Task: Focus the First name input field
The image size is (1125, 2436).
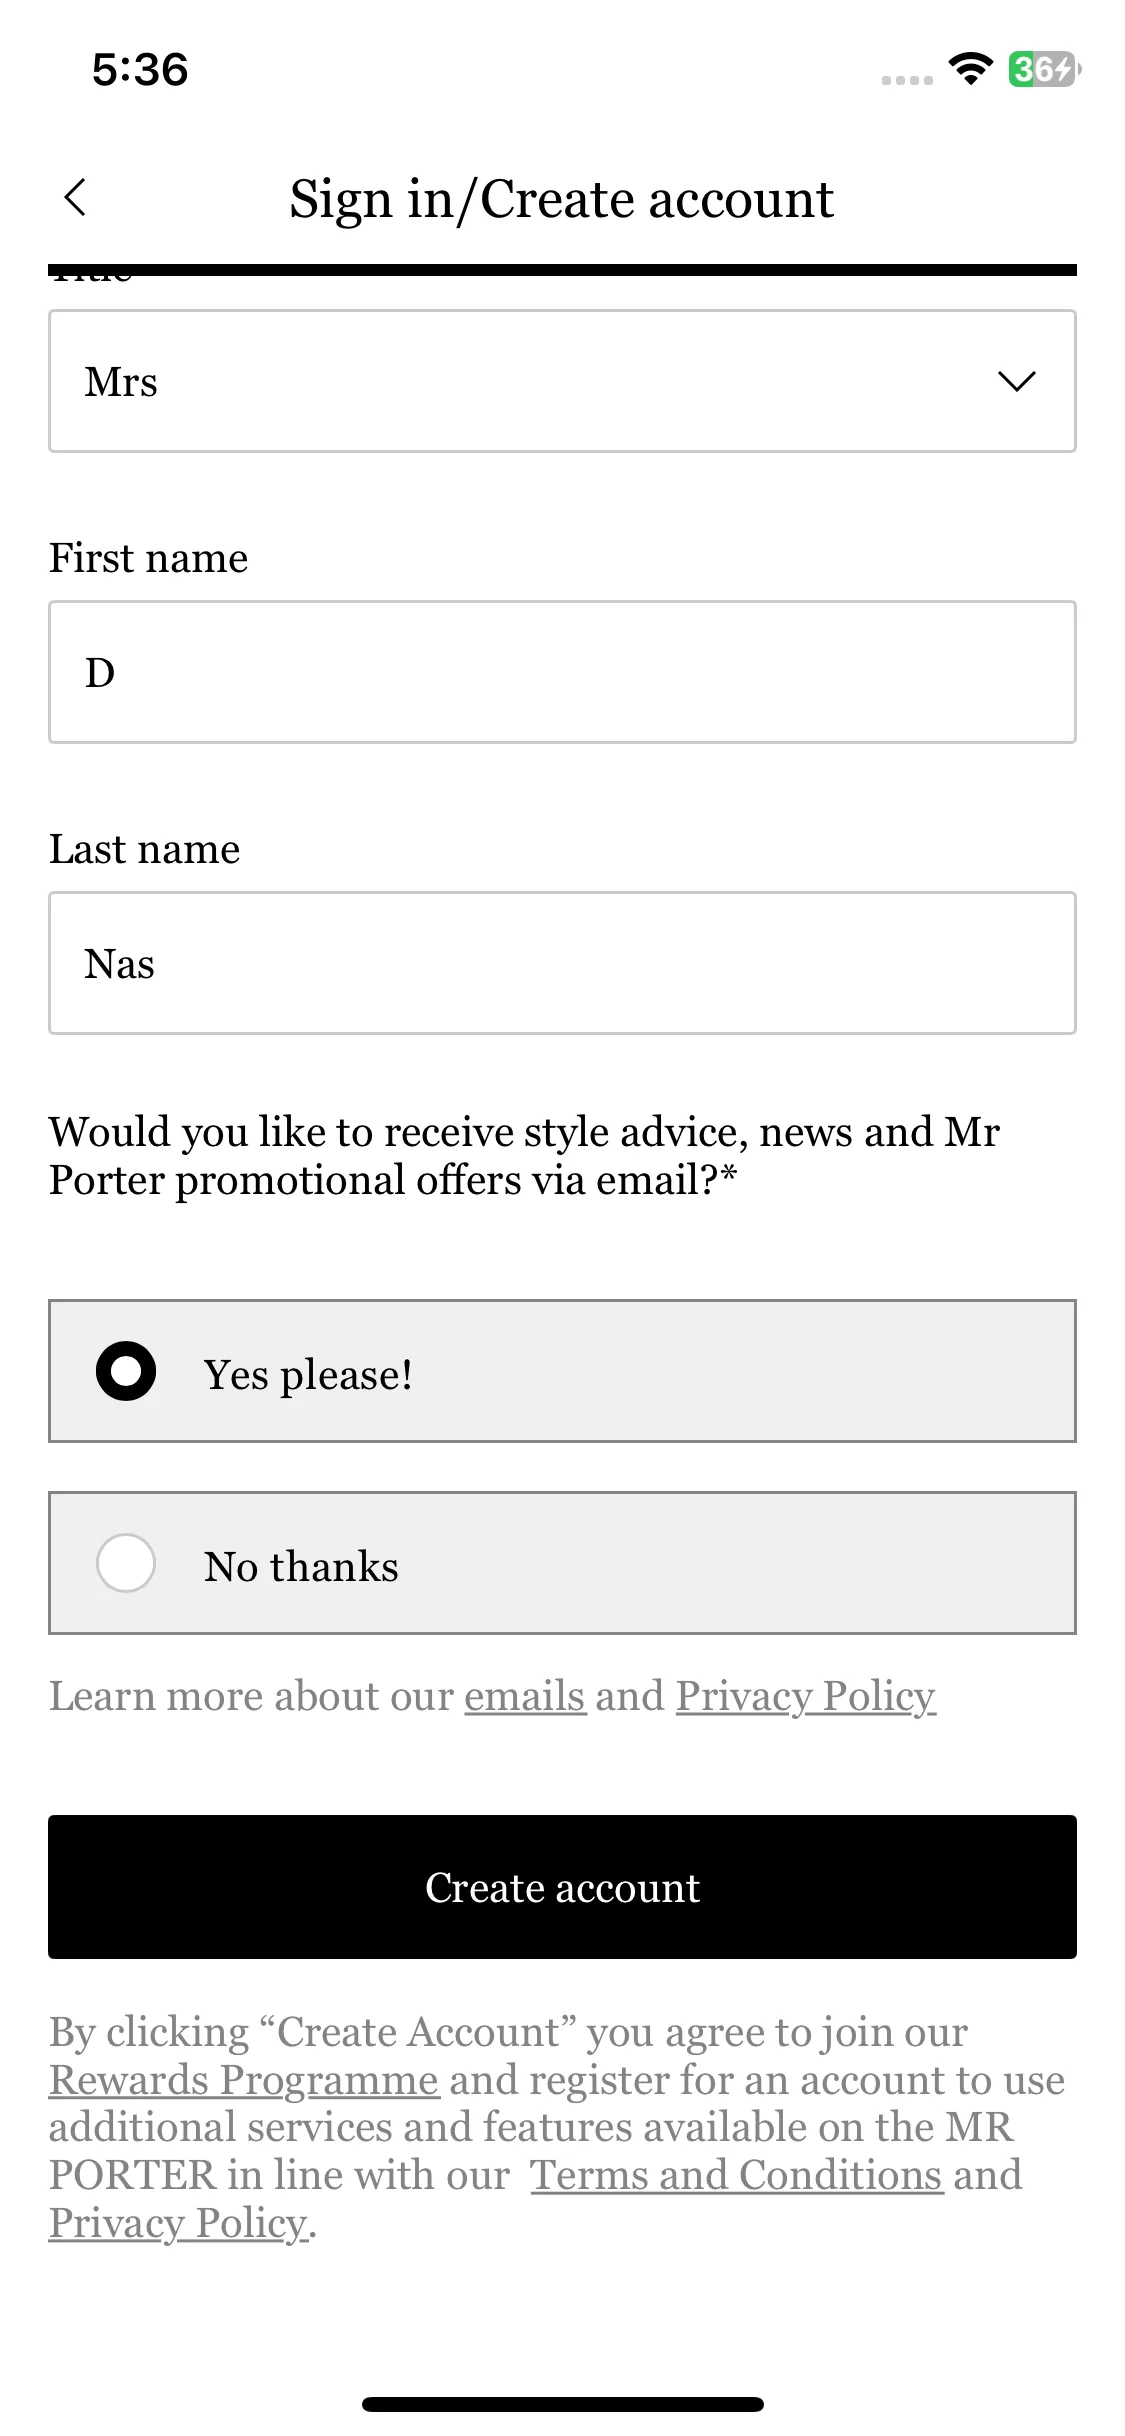Action: click(x=562, y=672)
